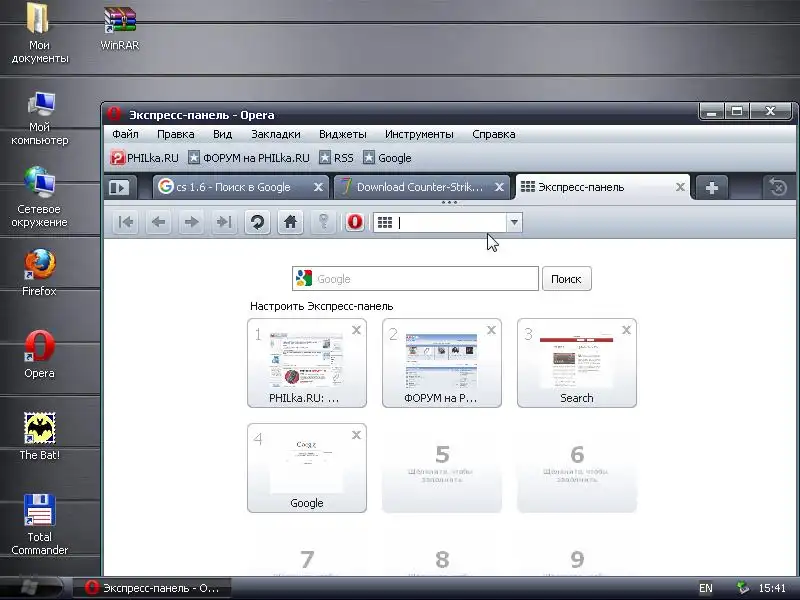Click Настроить Экспресс-панель link
Screen dimensions: 800x600
tap(321, 306)
